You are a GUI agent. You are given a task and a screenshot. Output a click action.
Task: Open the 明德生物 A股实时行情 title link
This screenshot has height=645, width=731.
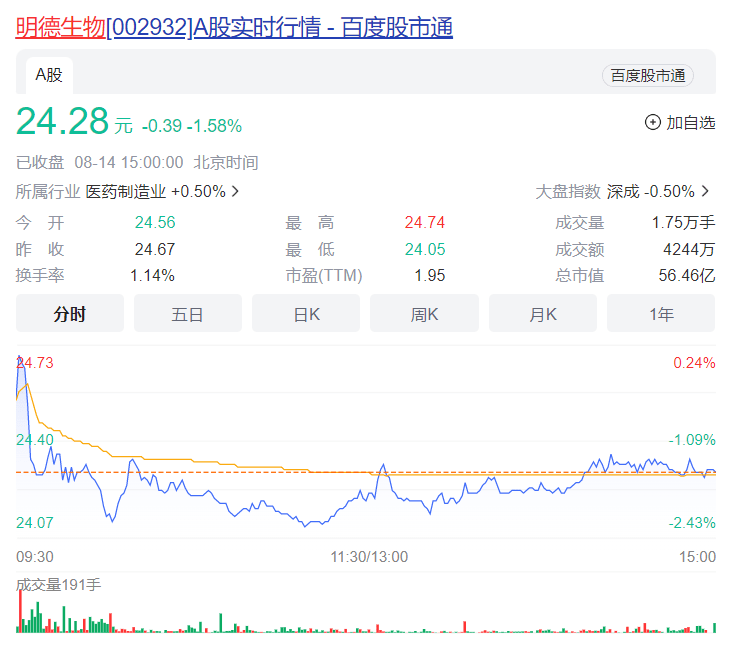coord(234,28)
